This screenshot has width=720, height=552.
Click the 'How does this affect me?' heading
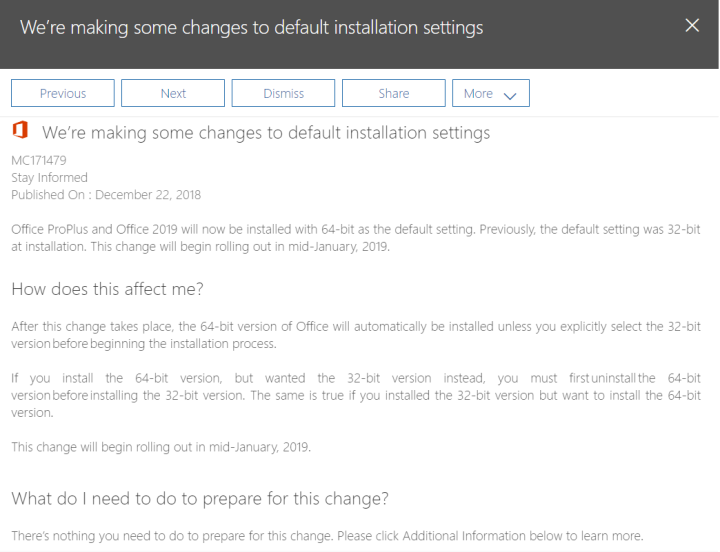coord(107,289)
